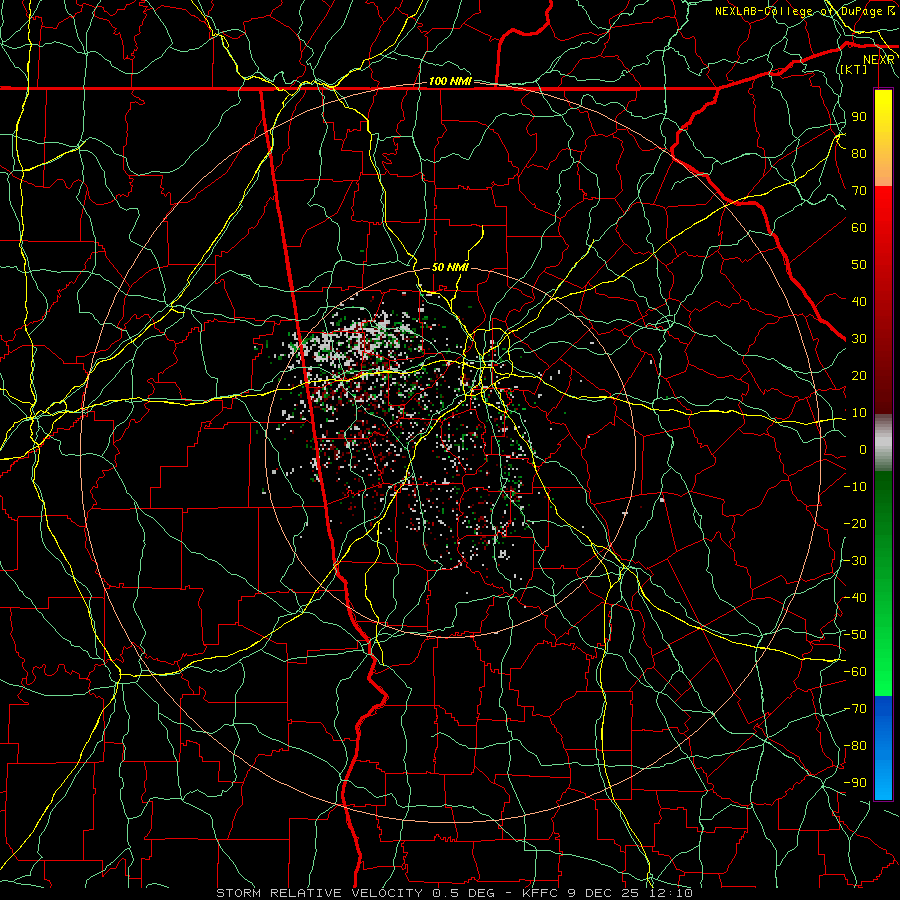
Task: Select the -50 value on the velocity scale
Action: point(855,635)
